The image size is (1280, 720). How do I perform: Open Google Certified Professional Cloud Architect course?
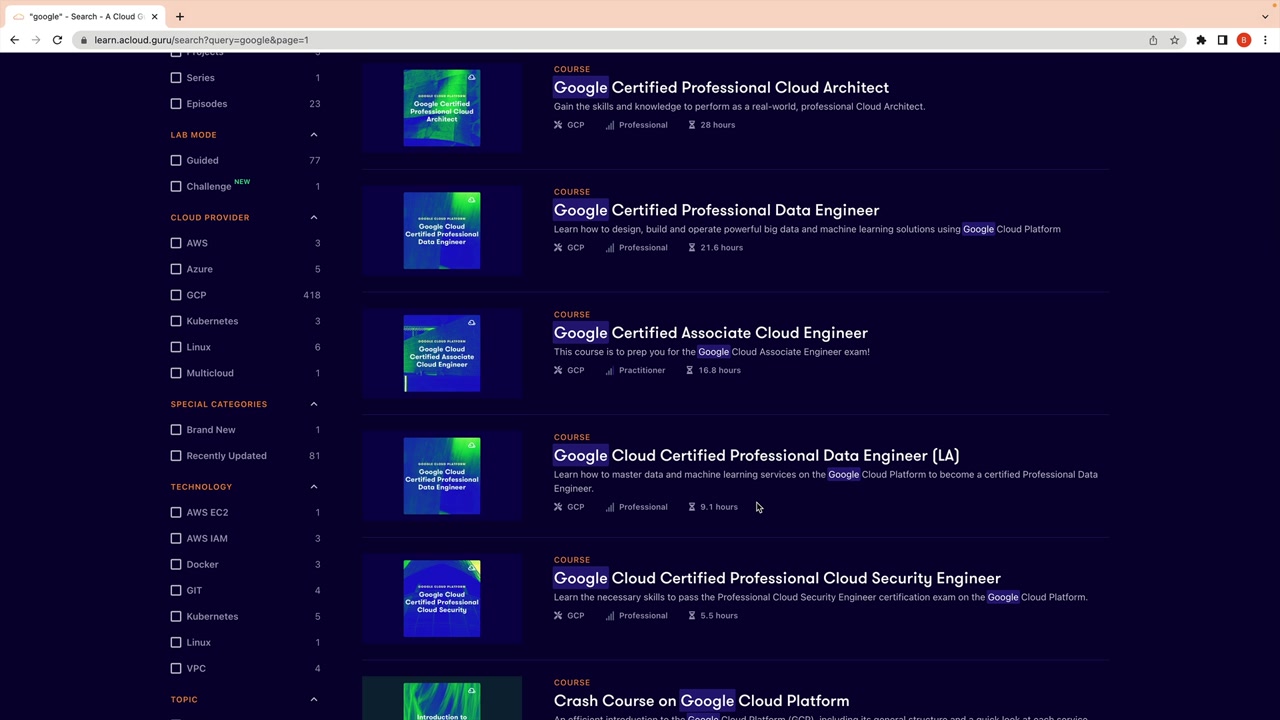721,87
